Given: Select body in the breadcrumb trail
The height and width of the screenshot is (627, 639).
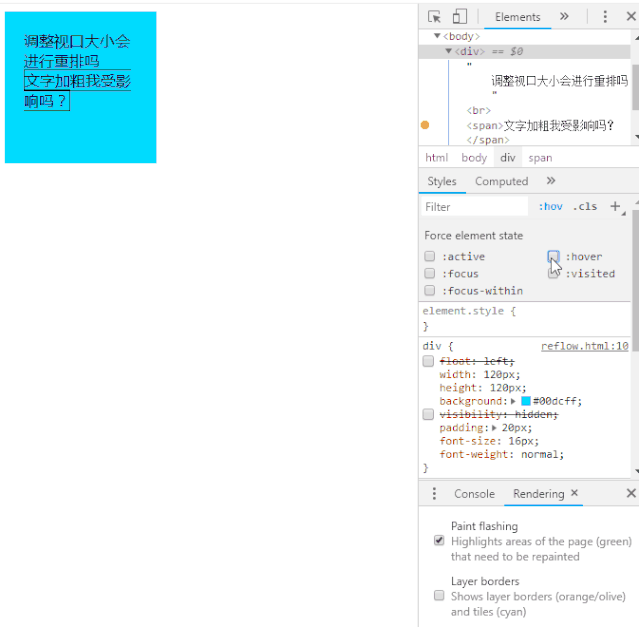Looking at the screenshot, I should click(x=474, y=158).
